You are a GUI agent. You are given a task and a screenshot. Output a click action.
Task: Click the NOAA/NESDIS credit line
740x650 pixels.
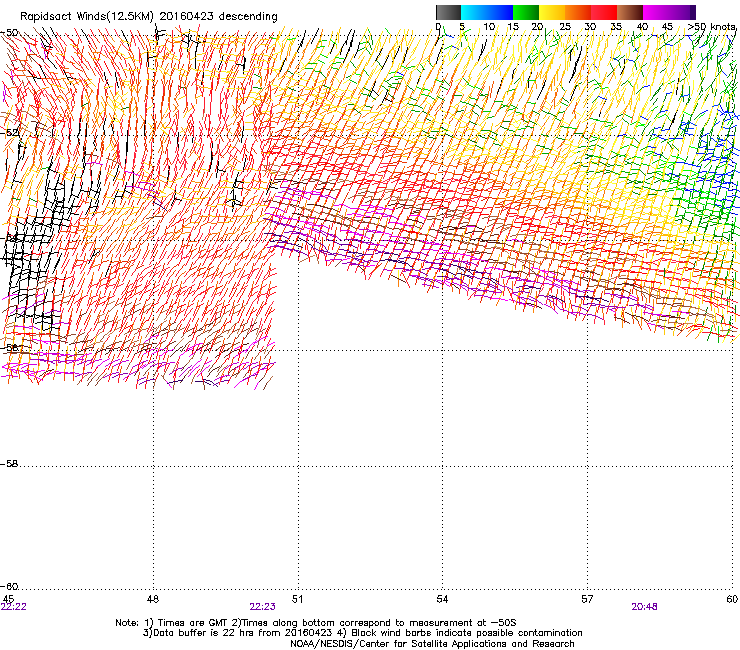tap(432, 644)
